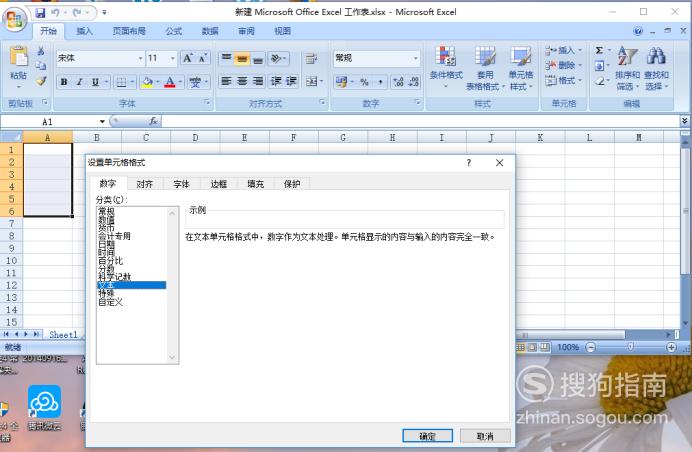
Task: Toggle italic formatting
Action: 80,82
